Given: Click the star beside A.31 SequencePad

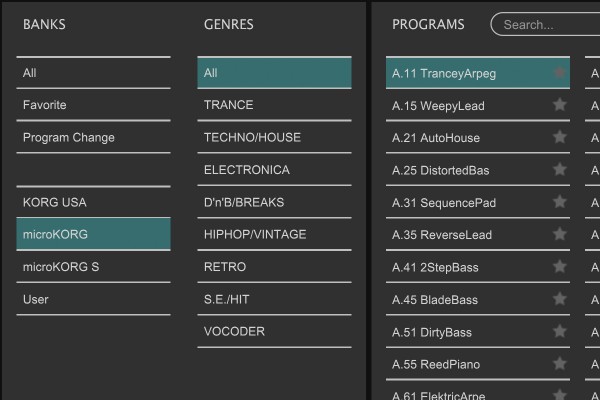Looking at the screenshot, I should pos(559,202).
